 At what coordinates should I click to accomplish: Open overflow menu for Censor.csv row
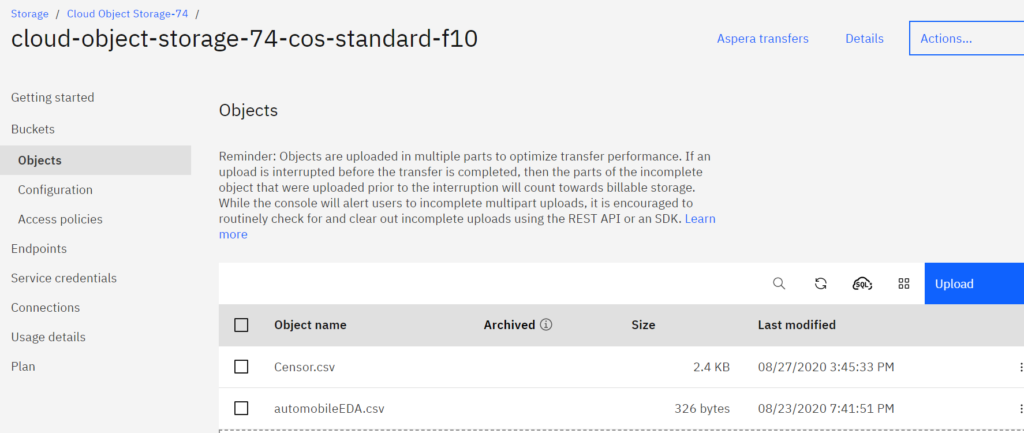tap(1019, 368)
